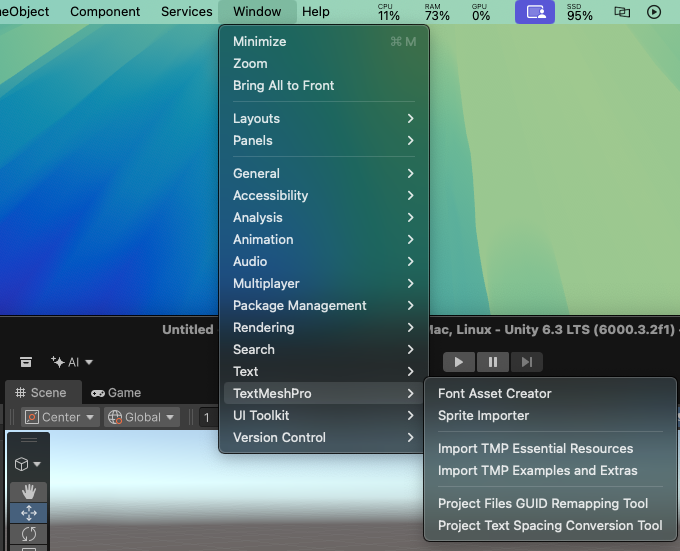Screen dimensions: 680x551
Task: Select Bring All to Front
Action: [x=324, y=86]
